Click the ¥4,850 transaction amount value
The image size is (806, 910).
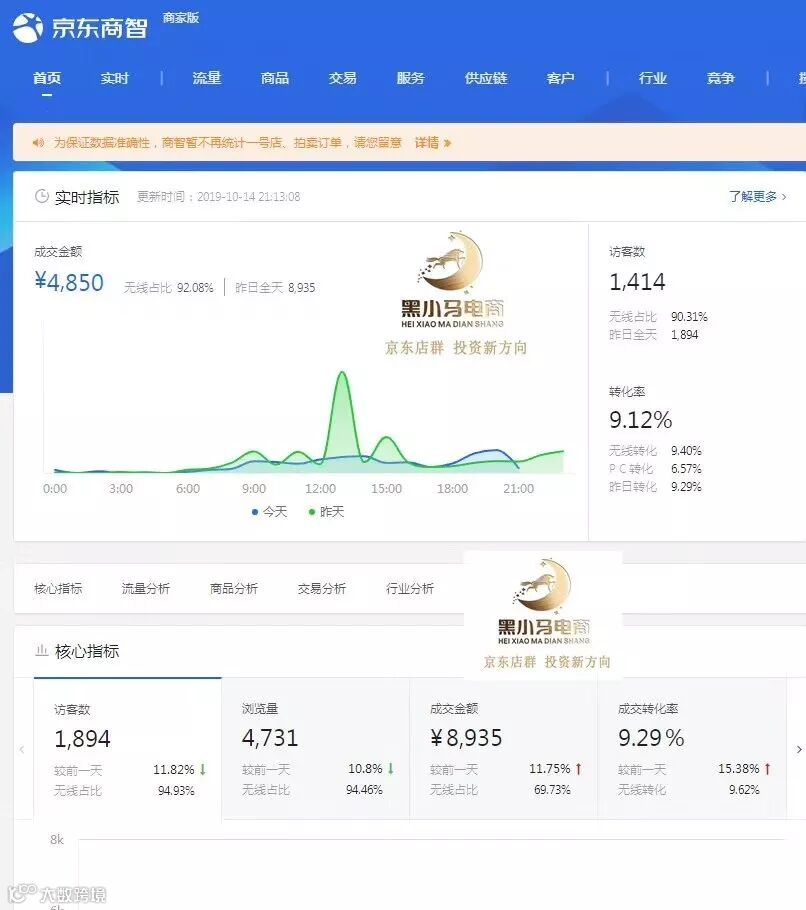coord(69,283)
